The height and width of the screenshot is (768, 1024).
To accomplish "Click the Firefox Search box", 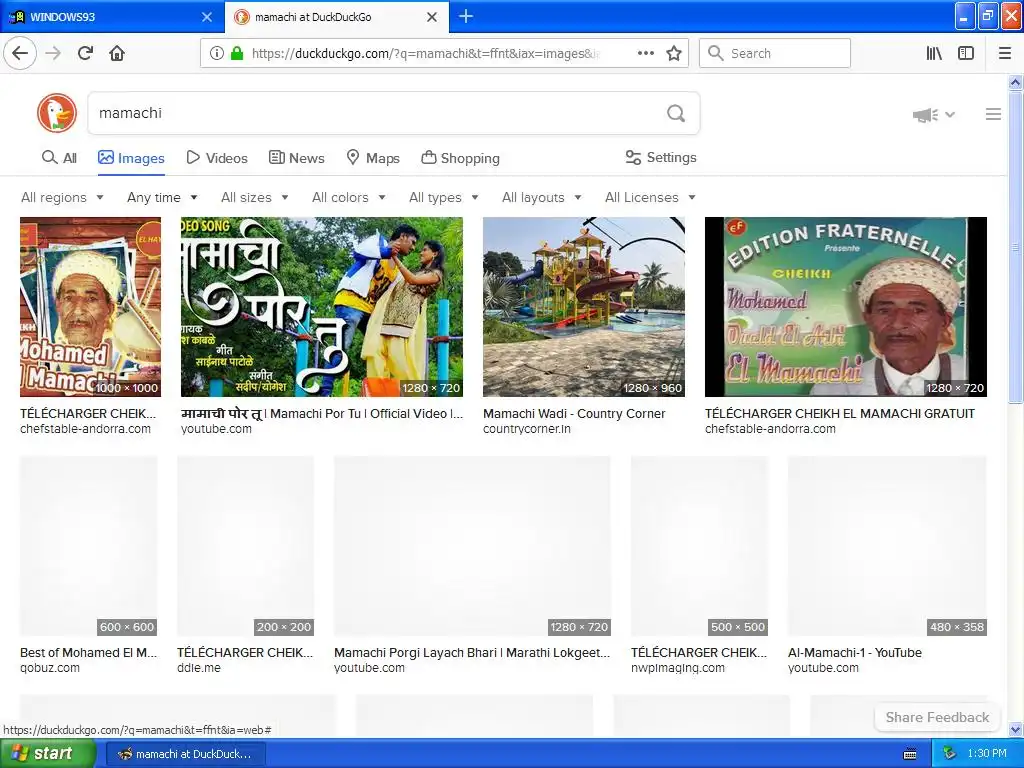I will [775, 54].
